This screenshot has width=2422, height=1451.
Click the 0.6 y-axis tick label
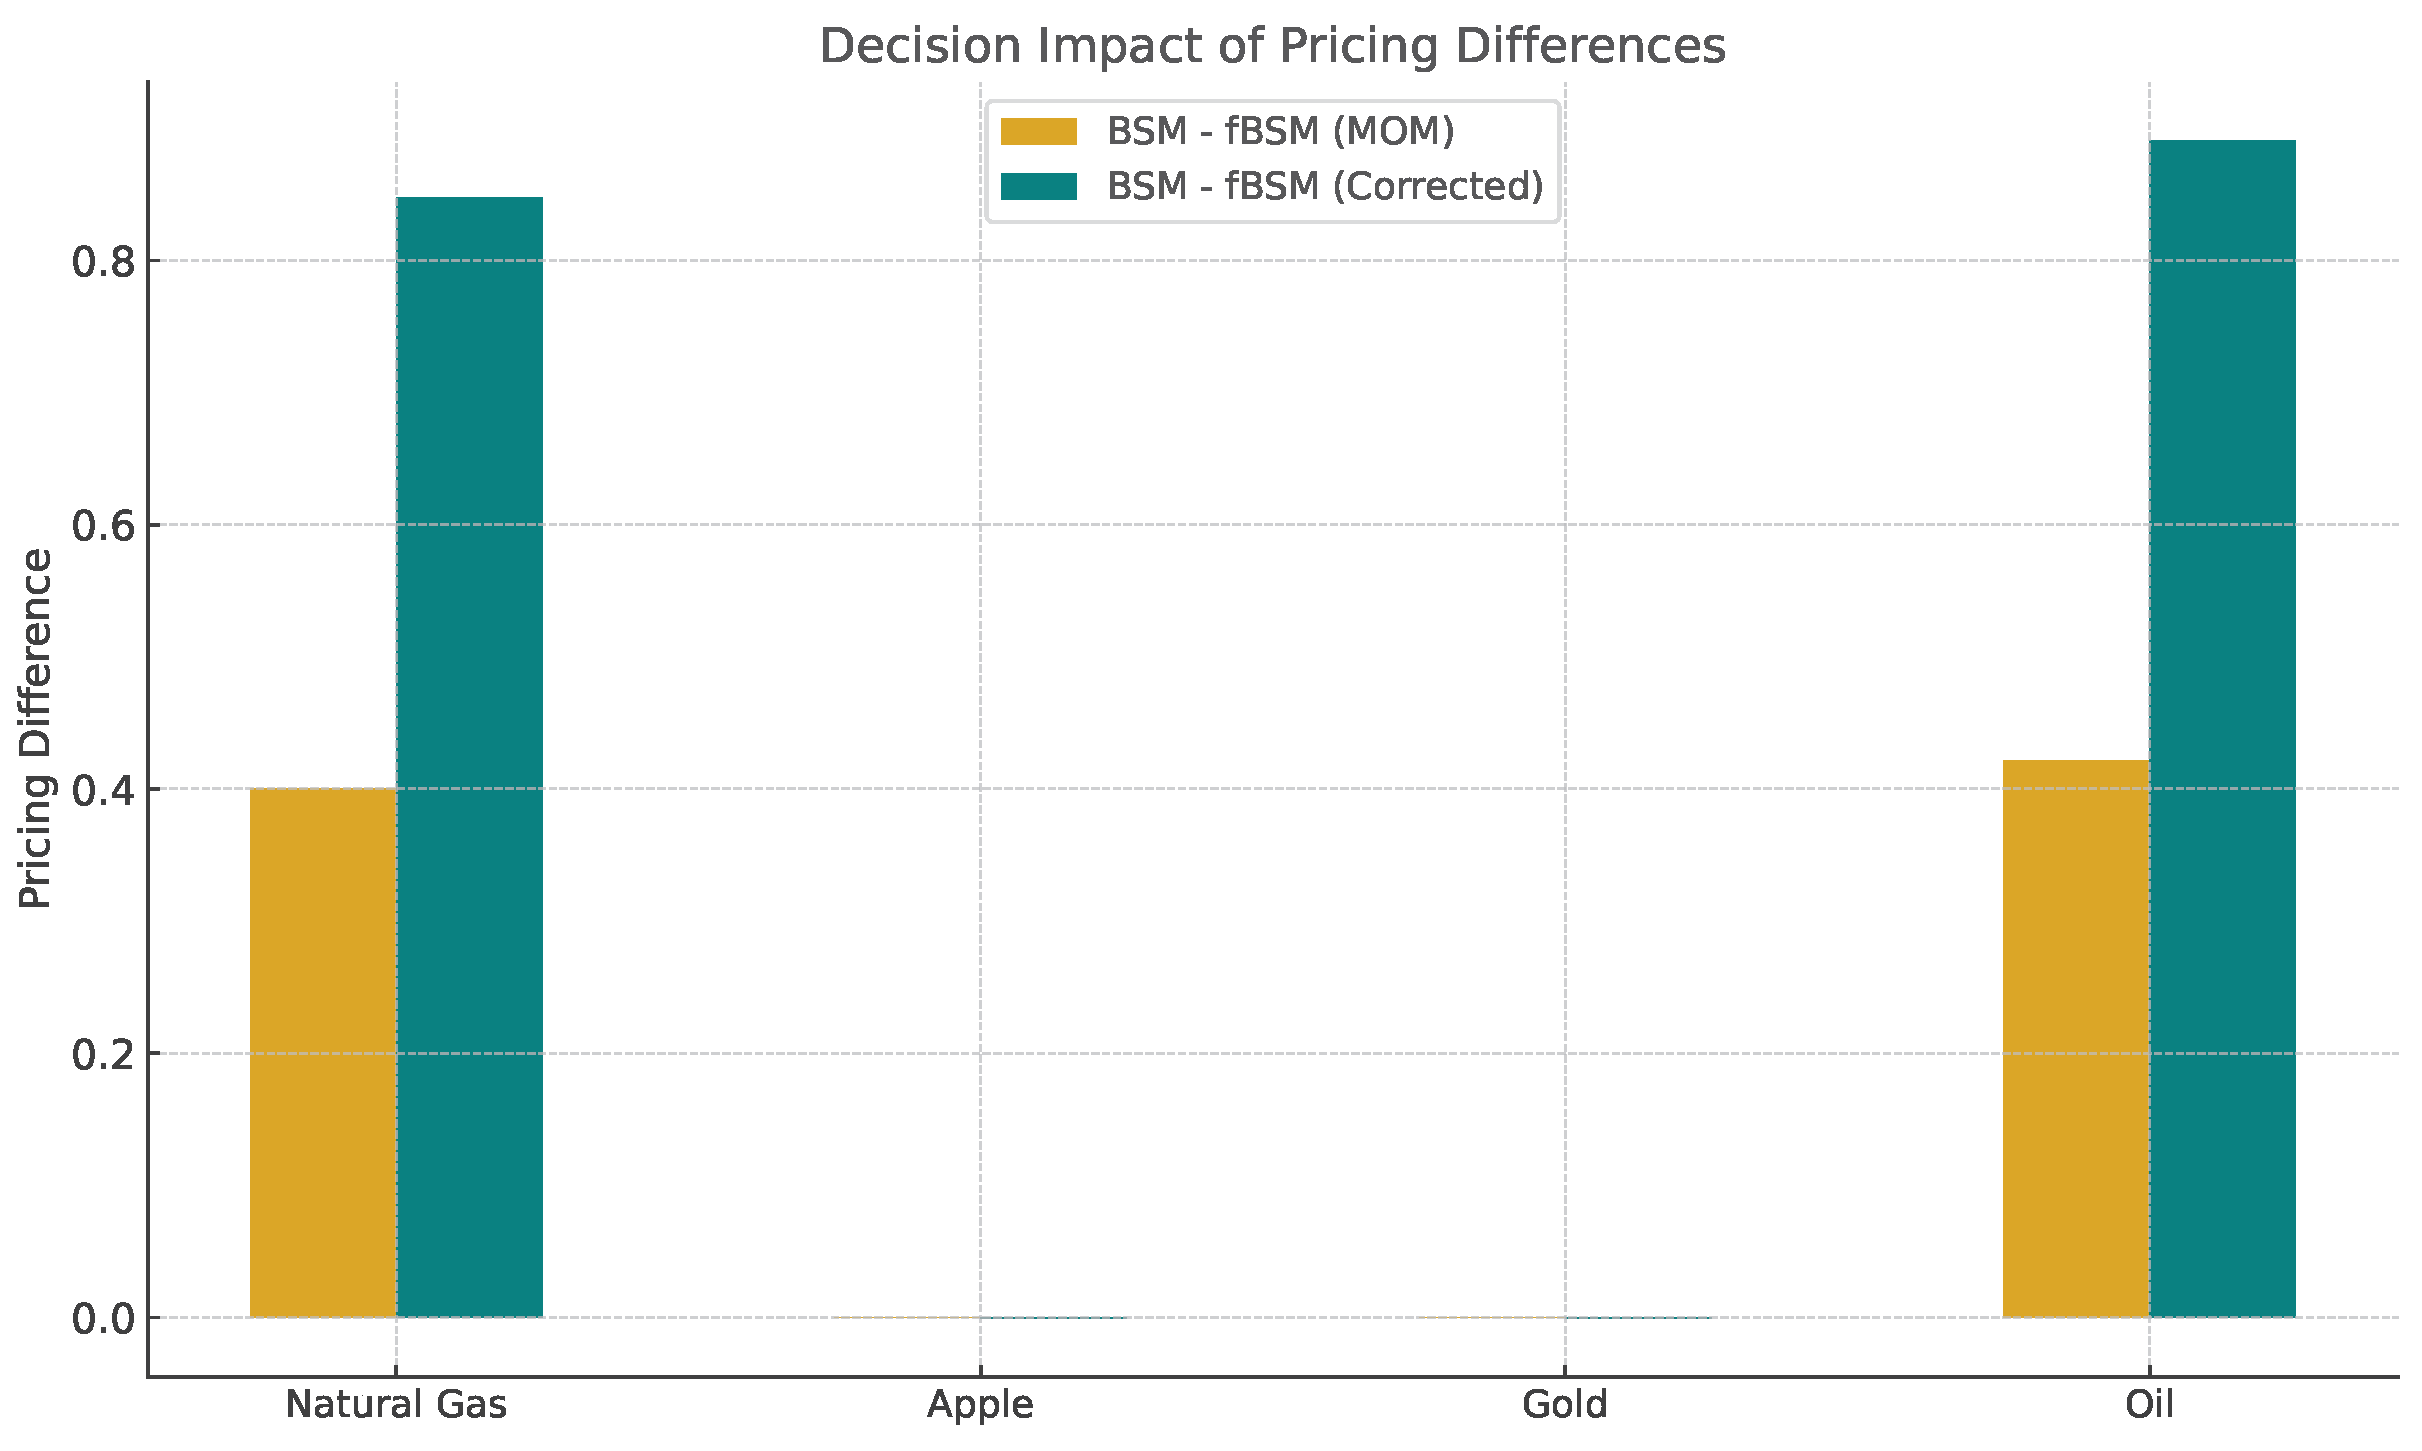[x=103, y=526]
